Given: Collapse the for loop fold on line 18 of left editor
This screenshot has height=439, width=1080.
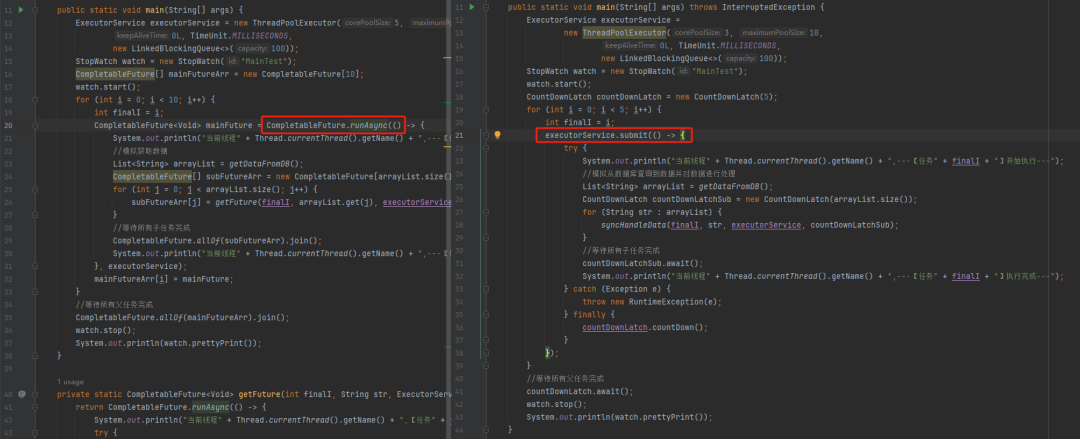Looking at the screenshot, I should [x=35, y=100].
